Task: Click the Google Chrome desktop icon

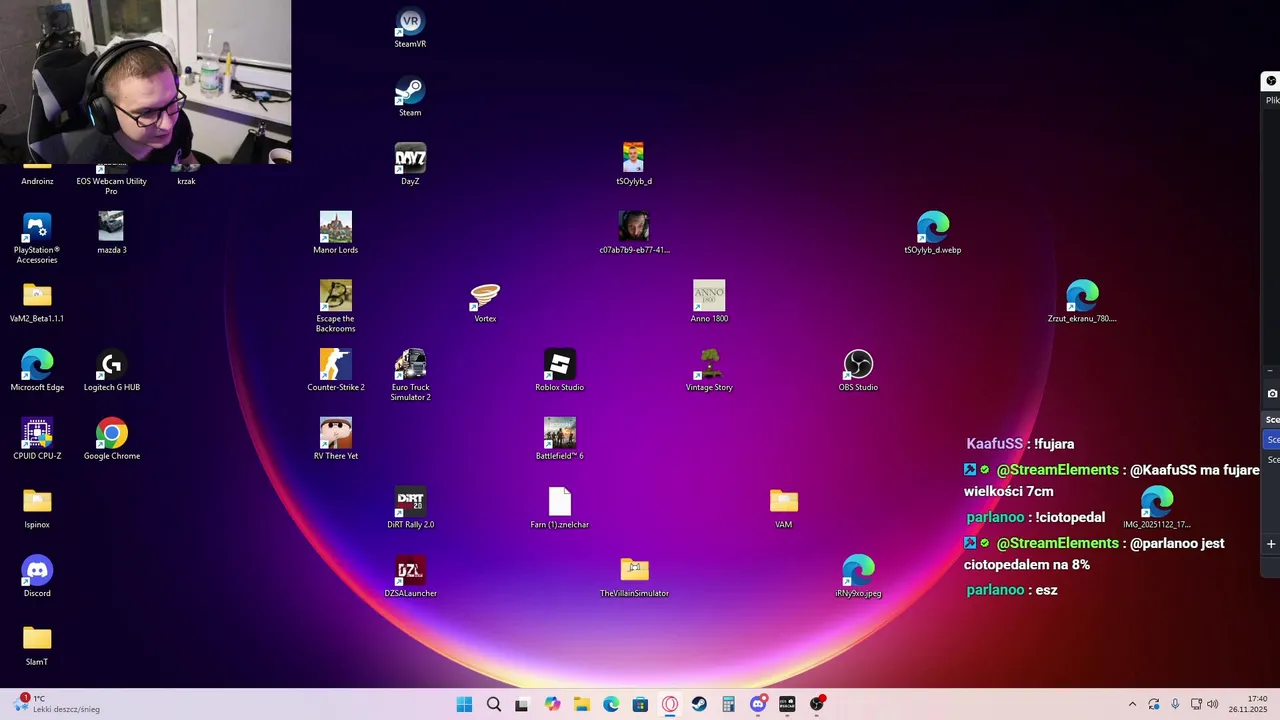Action: [x=111, y=440]
